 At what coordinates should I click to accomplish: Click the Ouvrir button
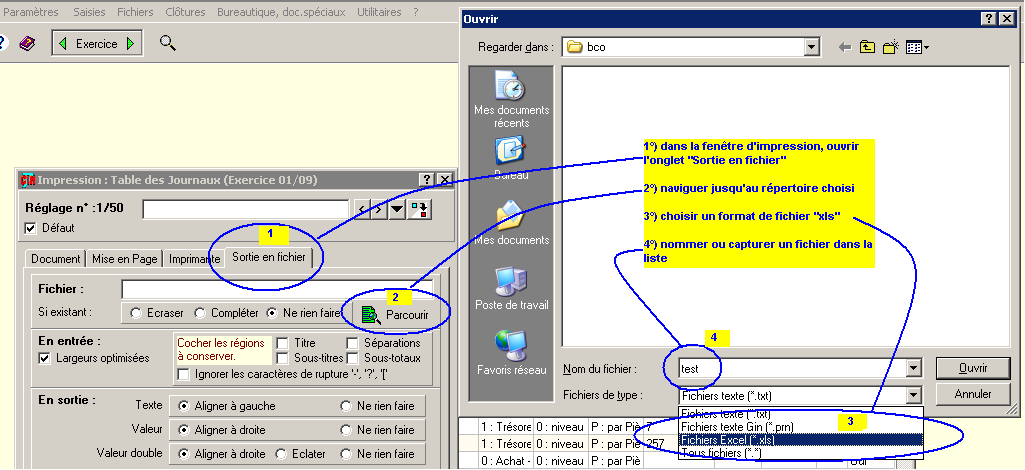[973, 368]
